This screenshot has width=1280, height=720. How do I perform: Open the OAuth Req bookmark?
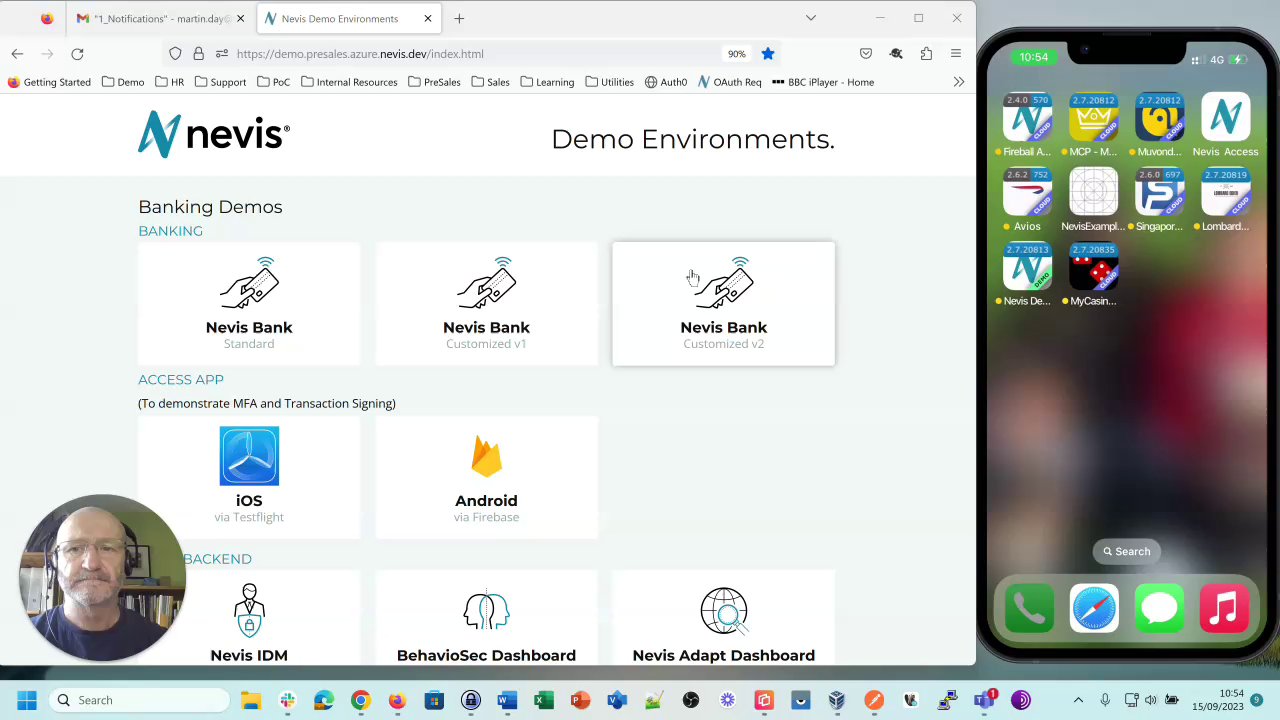click(x=730, y=82)
